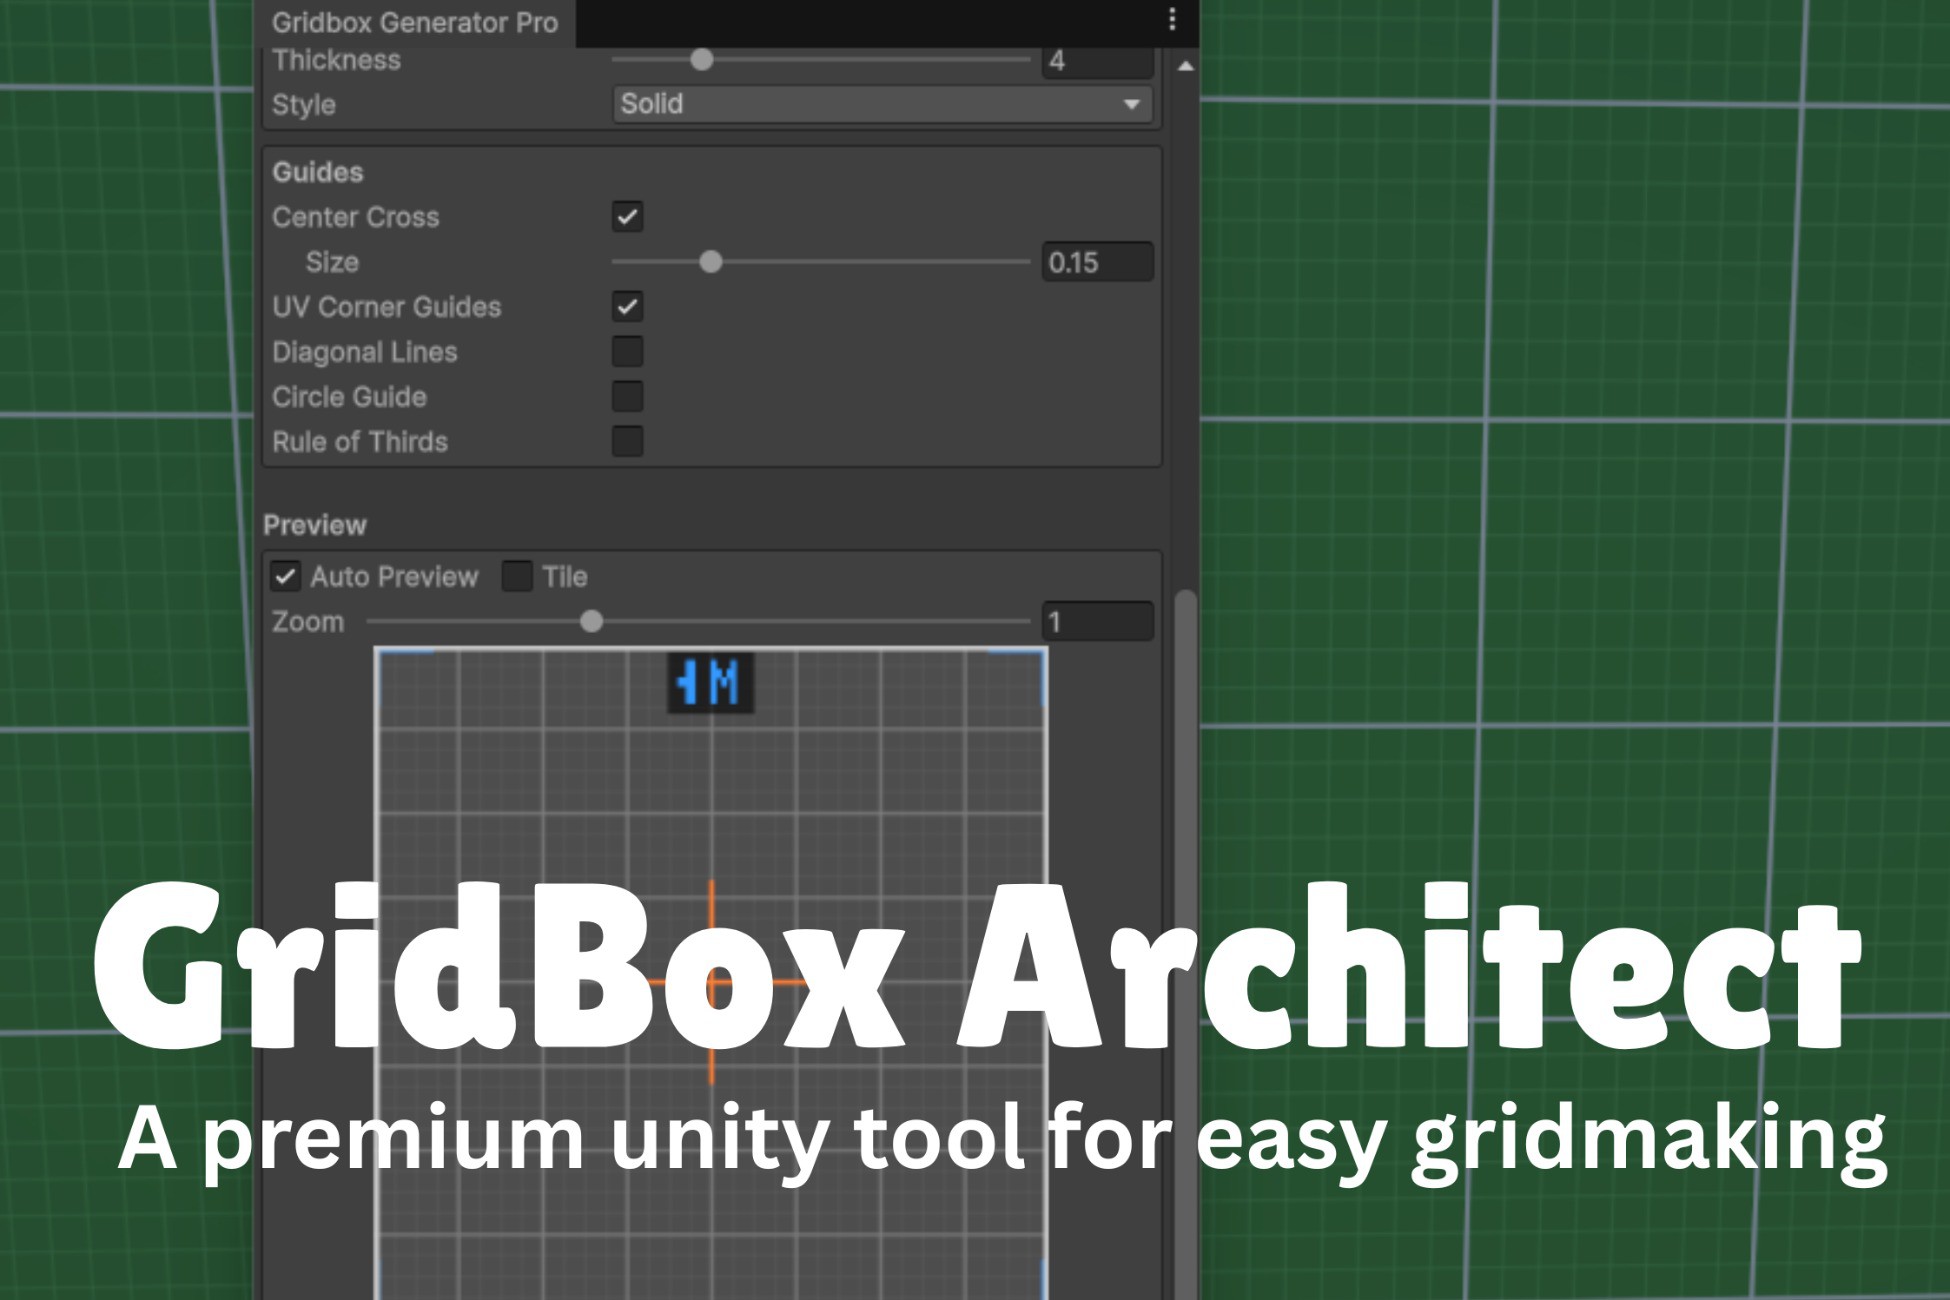Click the Center Cross Size slider handle
This screenshot has height=1300, width=1950.
pos(711,262)
